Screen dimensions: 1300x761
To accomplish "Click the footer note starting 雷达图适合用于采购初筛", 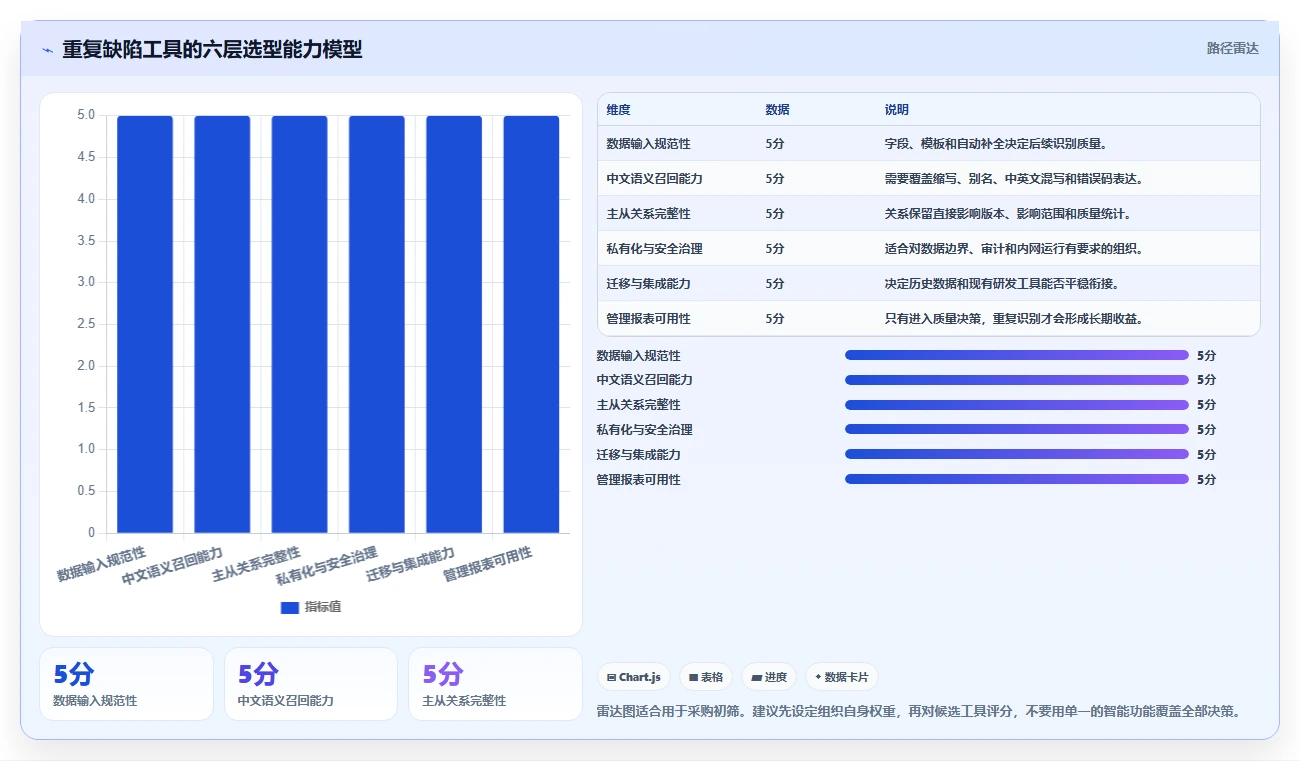I will (x=919, y=712).
